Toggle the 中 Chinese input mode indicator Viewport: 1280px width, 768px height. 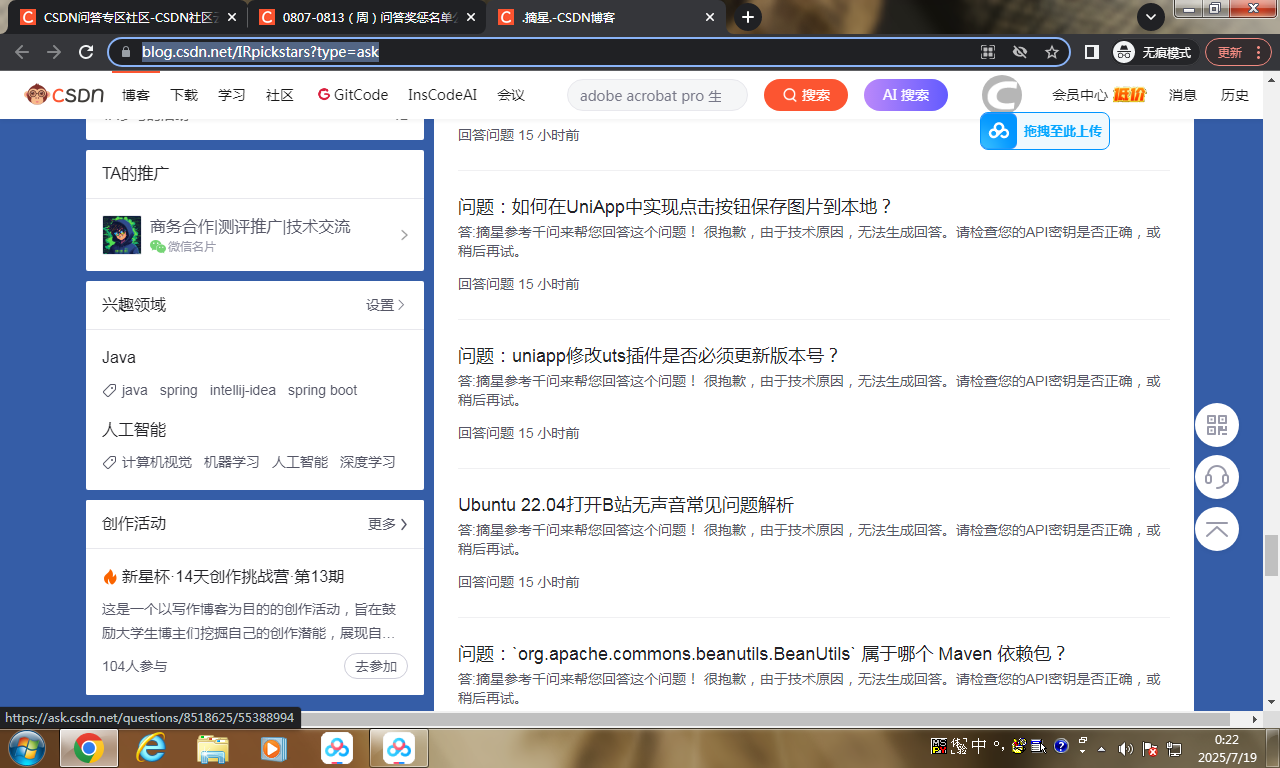click(x=979, y=745)
